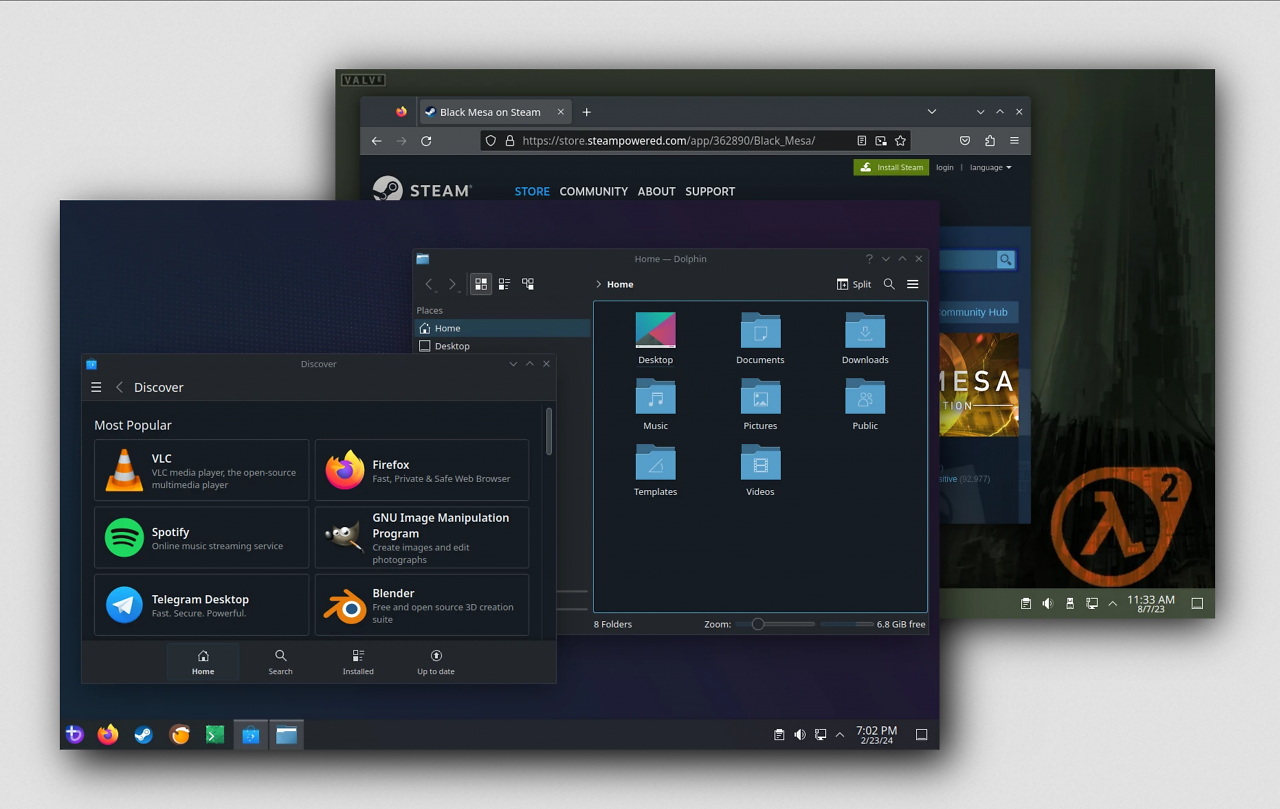Open the terminal from the front taskbar
This screenshot has width=1280, height=809.
[215, 735]
